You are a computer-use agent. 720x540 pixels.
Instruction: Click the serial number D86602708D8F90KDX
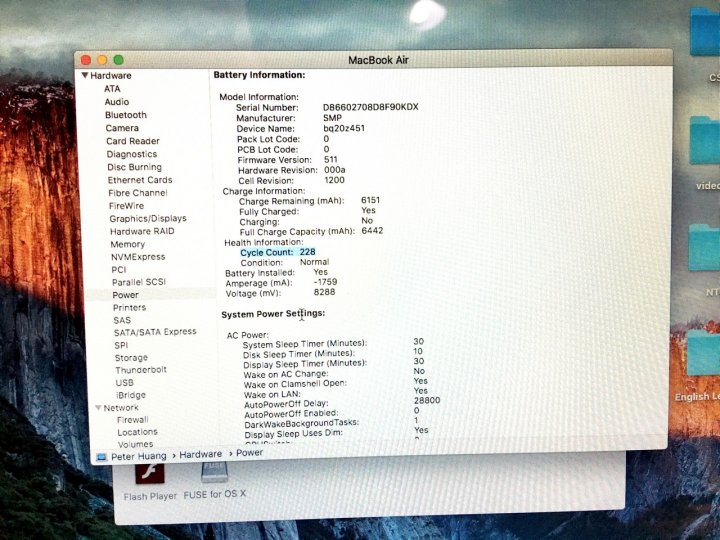point(371,107)
